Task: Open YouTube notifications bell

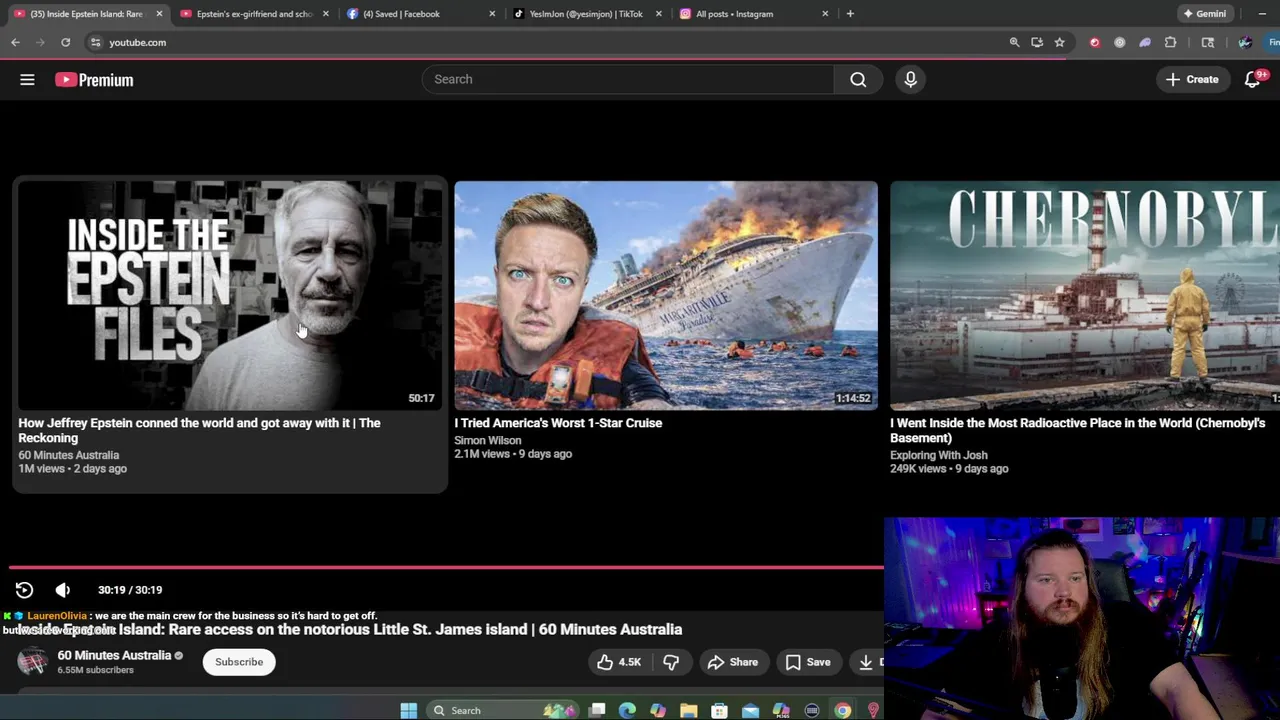Action: click(1252, 79)
